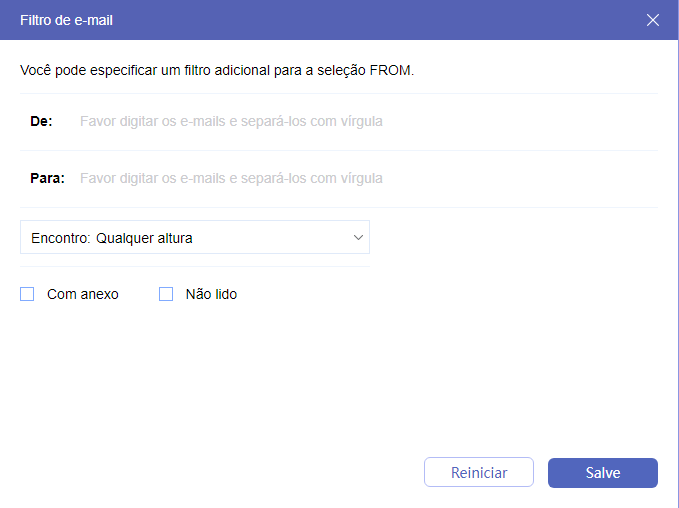Focus the placeholder text in De field

click(231, 121)
